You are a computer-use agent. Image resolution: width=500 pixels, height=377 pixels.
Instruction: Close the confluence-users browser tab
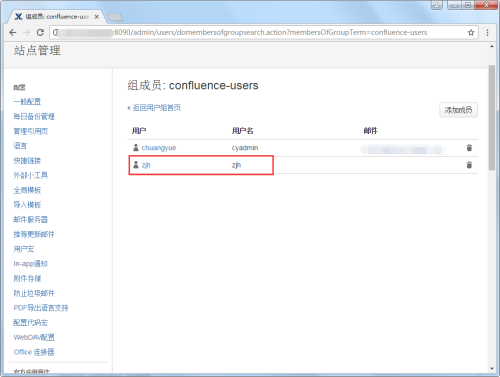tap(97, 17)
